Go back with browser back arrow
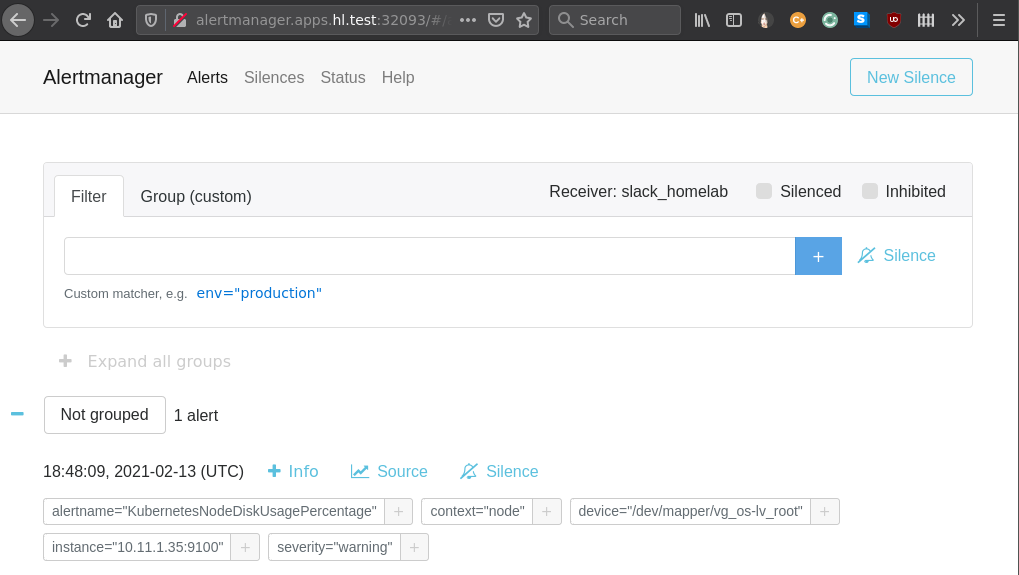Image resolution: width=1019 pixels, height=575 pixels. pos(18,20)
